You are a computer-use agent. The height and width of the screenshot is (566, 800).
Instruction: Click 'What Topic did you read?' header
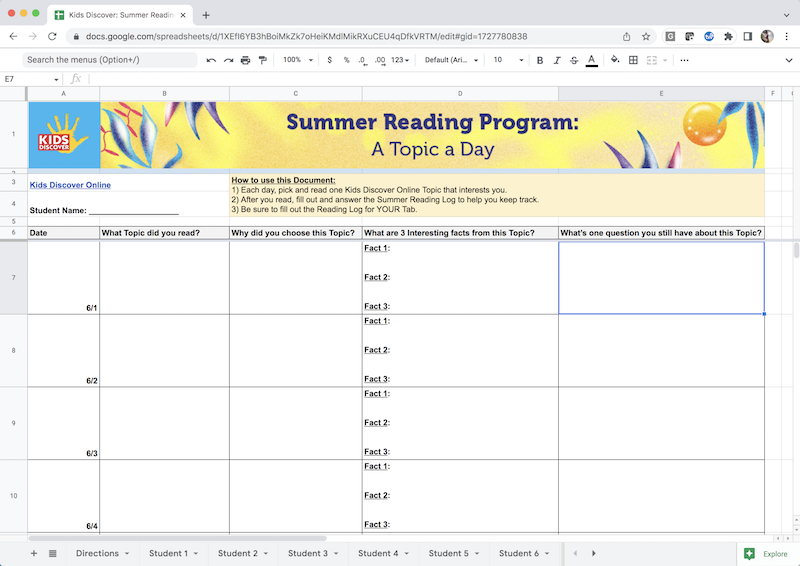click(x=164, y=233)
